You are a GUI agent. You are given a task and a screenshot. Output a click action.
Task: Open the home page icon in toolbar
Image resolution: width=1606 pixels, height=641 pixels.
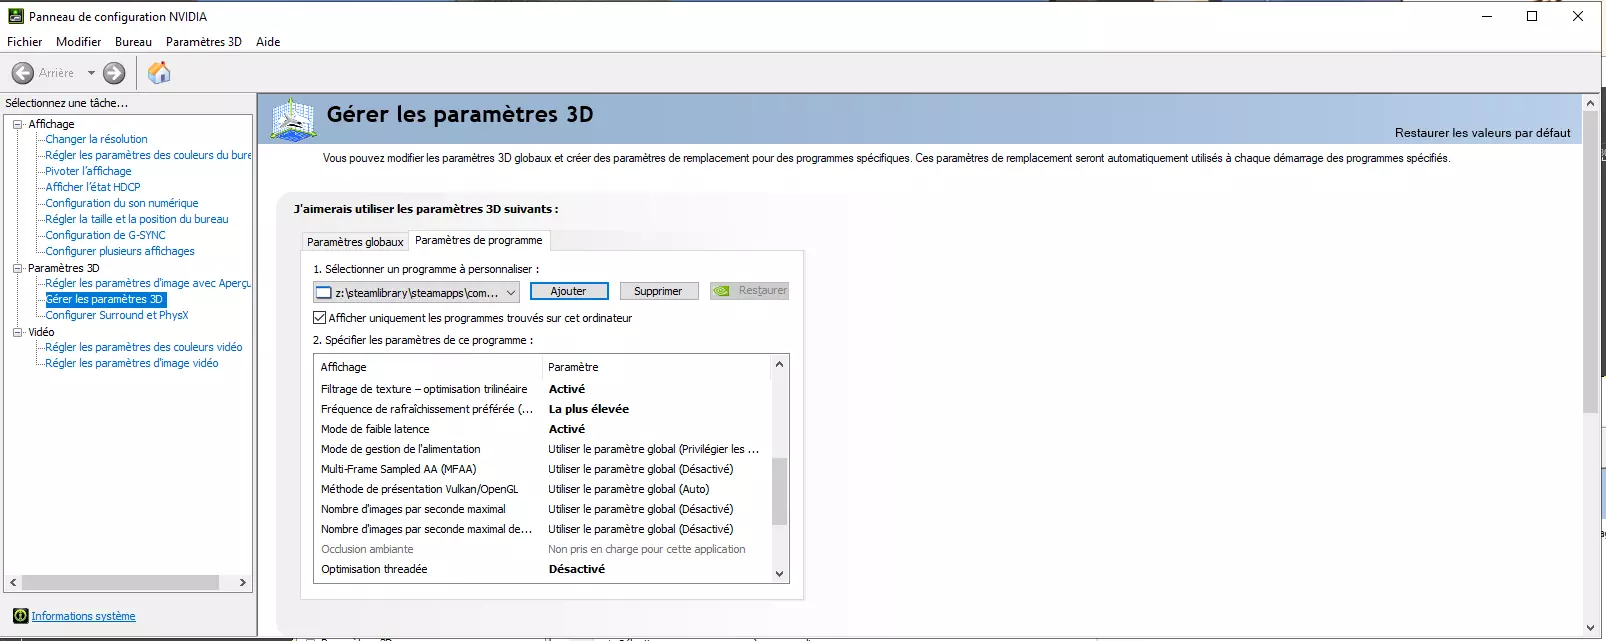159,73
